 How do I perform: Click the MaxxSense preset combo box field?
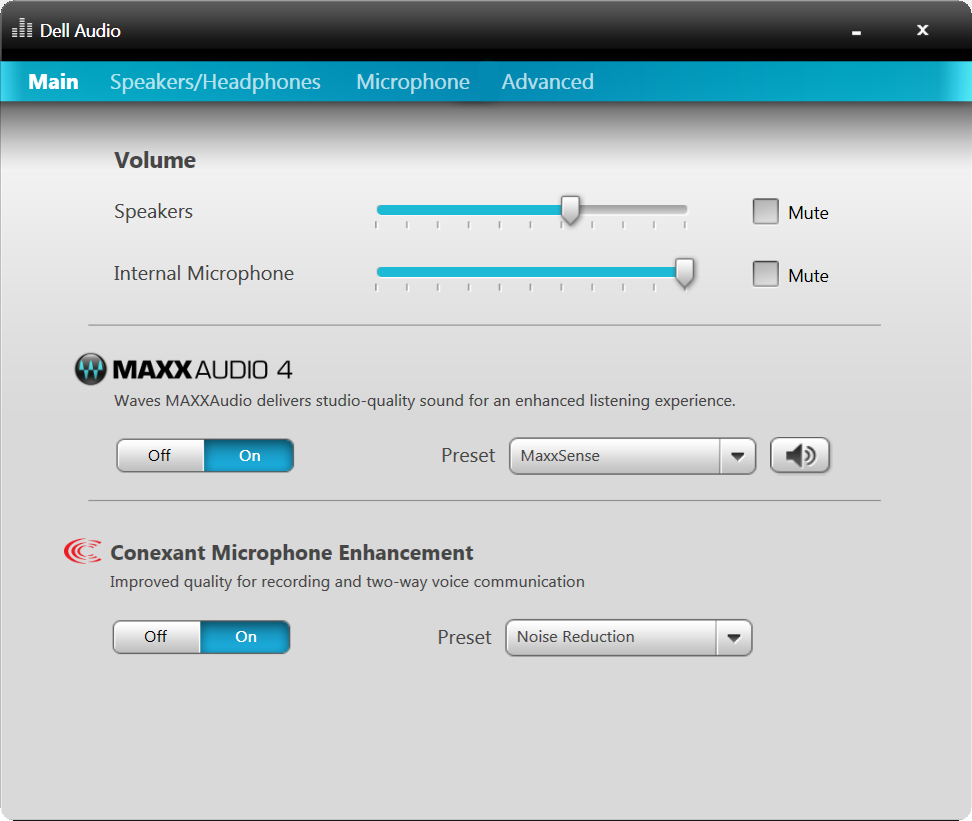[x=632, y=456]
